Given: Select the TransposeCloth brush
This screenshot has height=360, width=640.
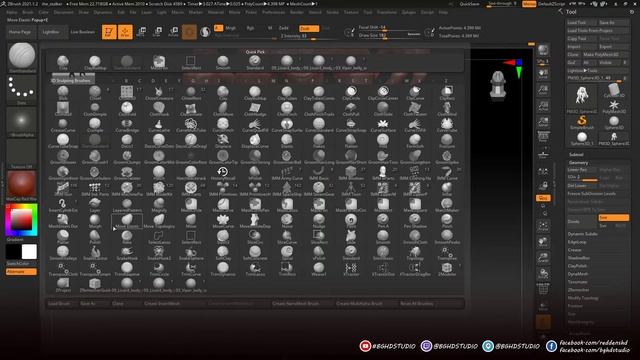Looking at the screenshot, I should pyautogui.click(x=63, y=269).
